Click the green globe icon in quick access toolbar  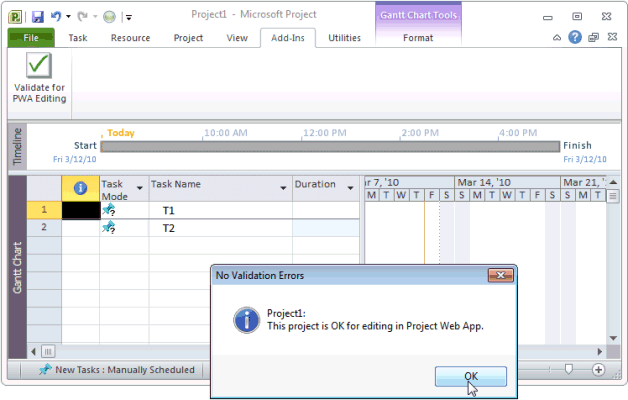tap(109, 17)
